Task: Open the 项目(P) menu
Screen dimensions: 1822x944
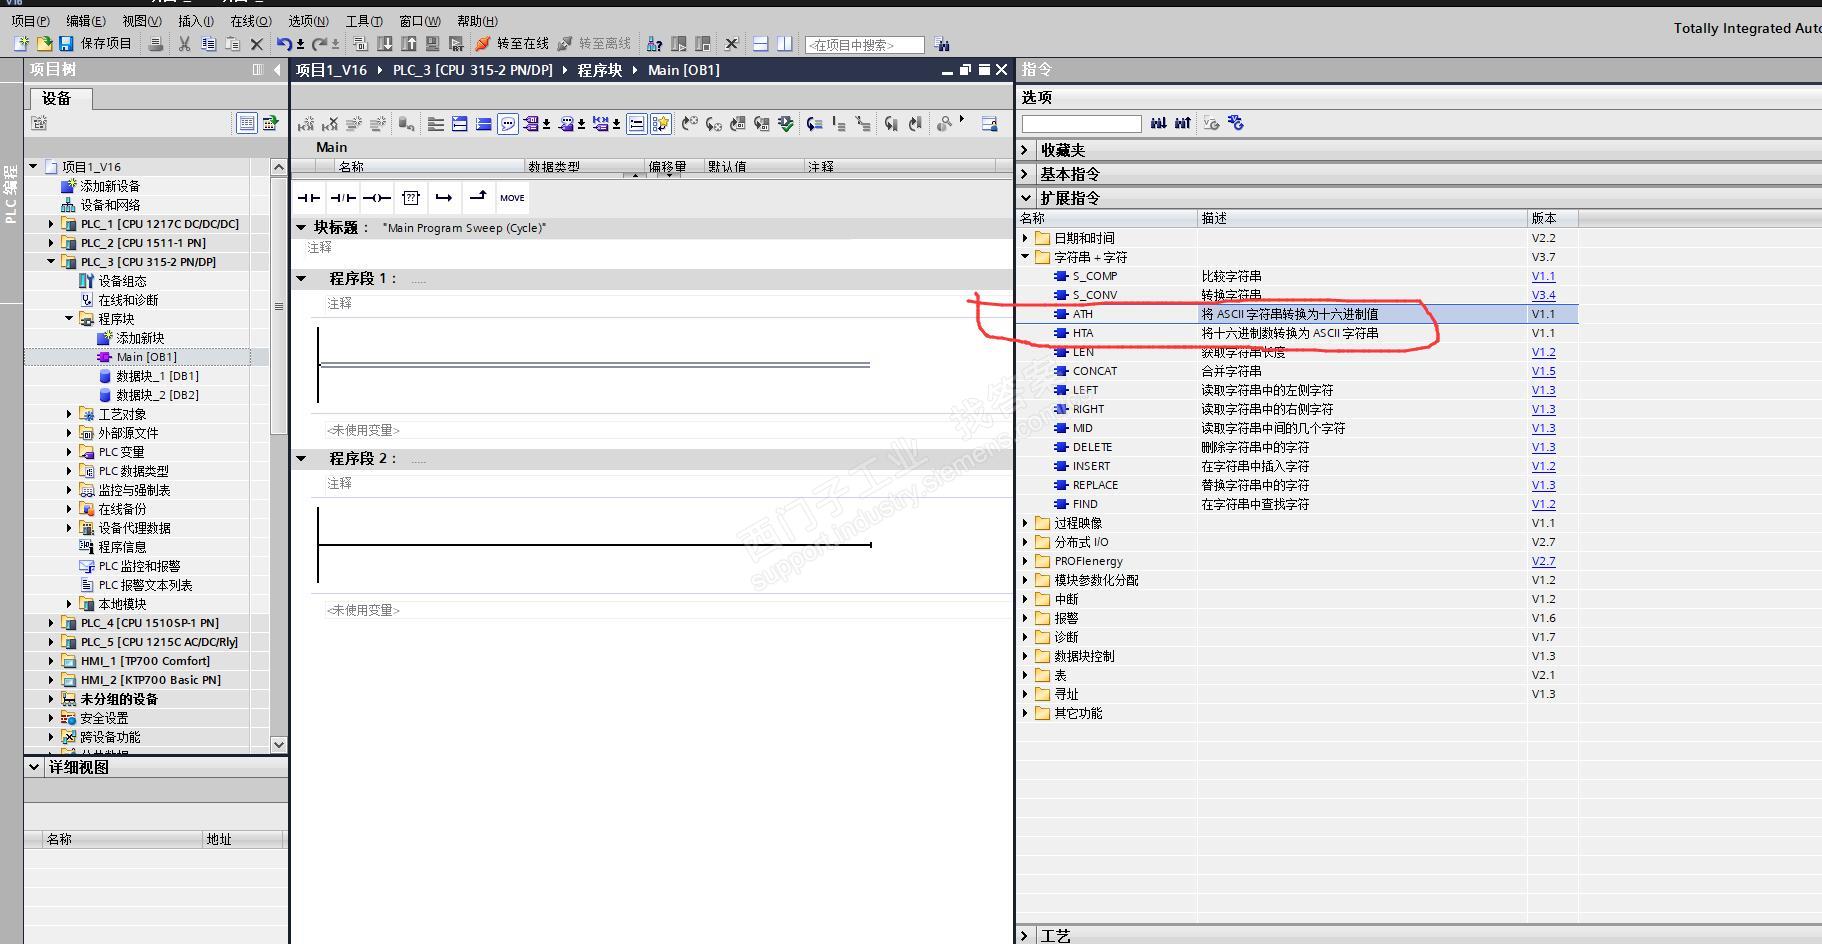Action: (30, 21)
